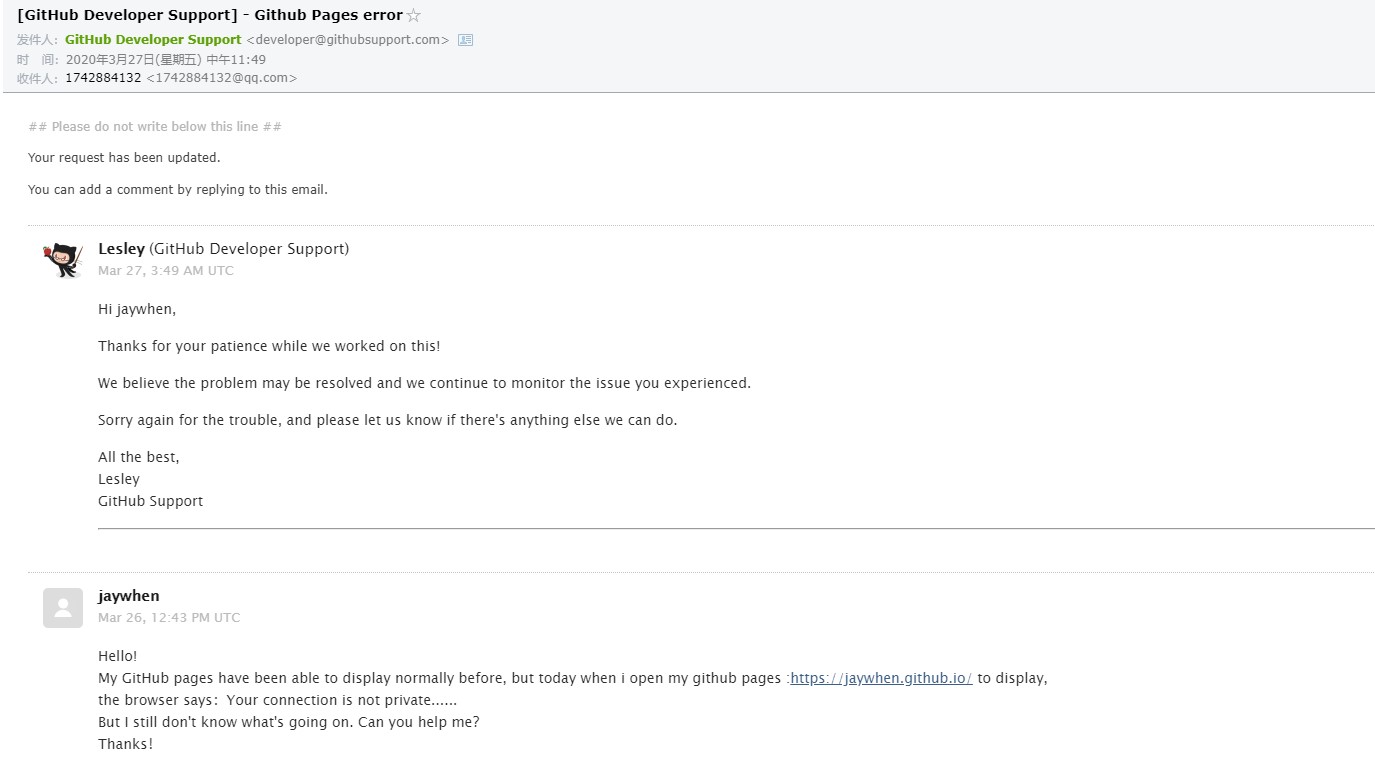Click the "Hi jaywhen," greeting

pyautogui.click(x=137, y=309)
